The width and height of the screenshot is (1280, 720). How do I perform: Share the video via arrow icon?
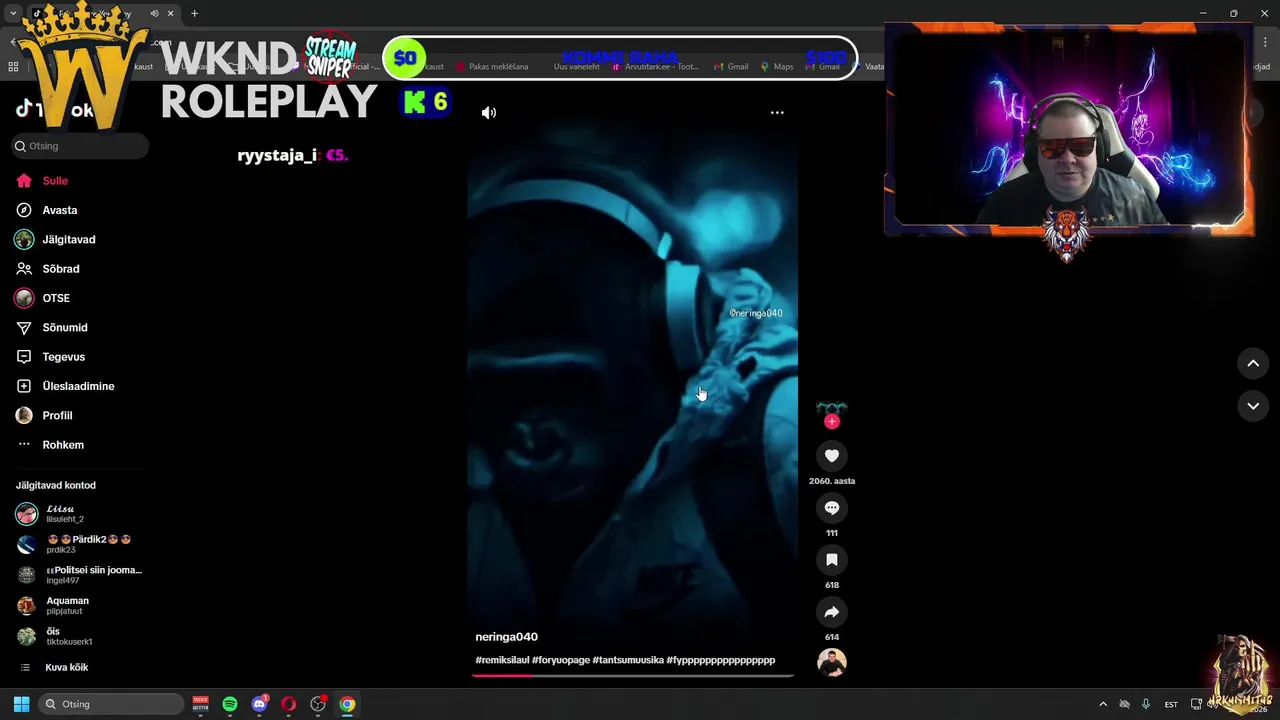[x=831, y=612]
